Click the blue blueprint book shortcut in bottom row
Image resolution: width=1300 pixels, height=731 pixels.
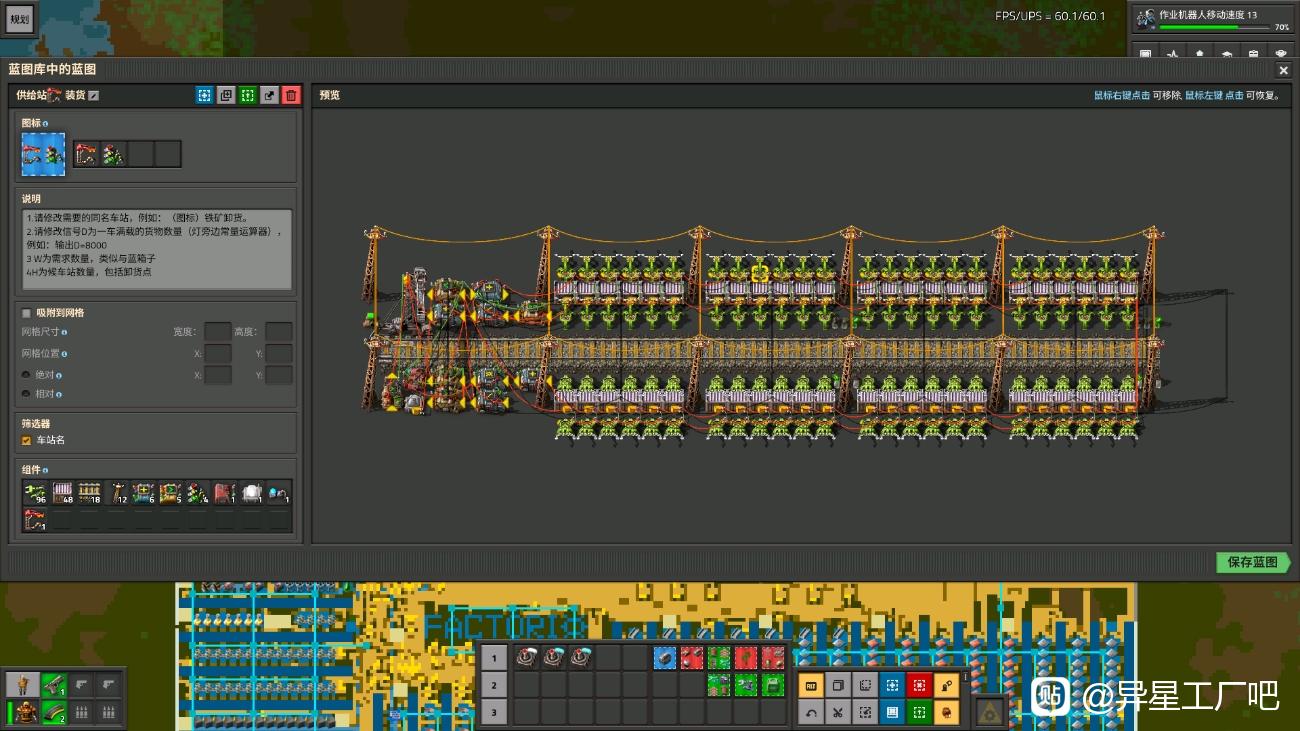(x=892, y=712)
